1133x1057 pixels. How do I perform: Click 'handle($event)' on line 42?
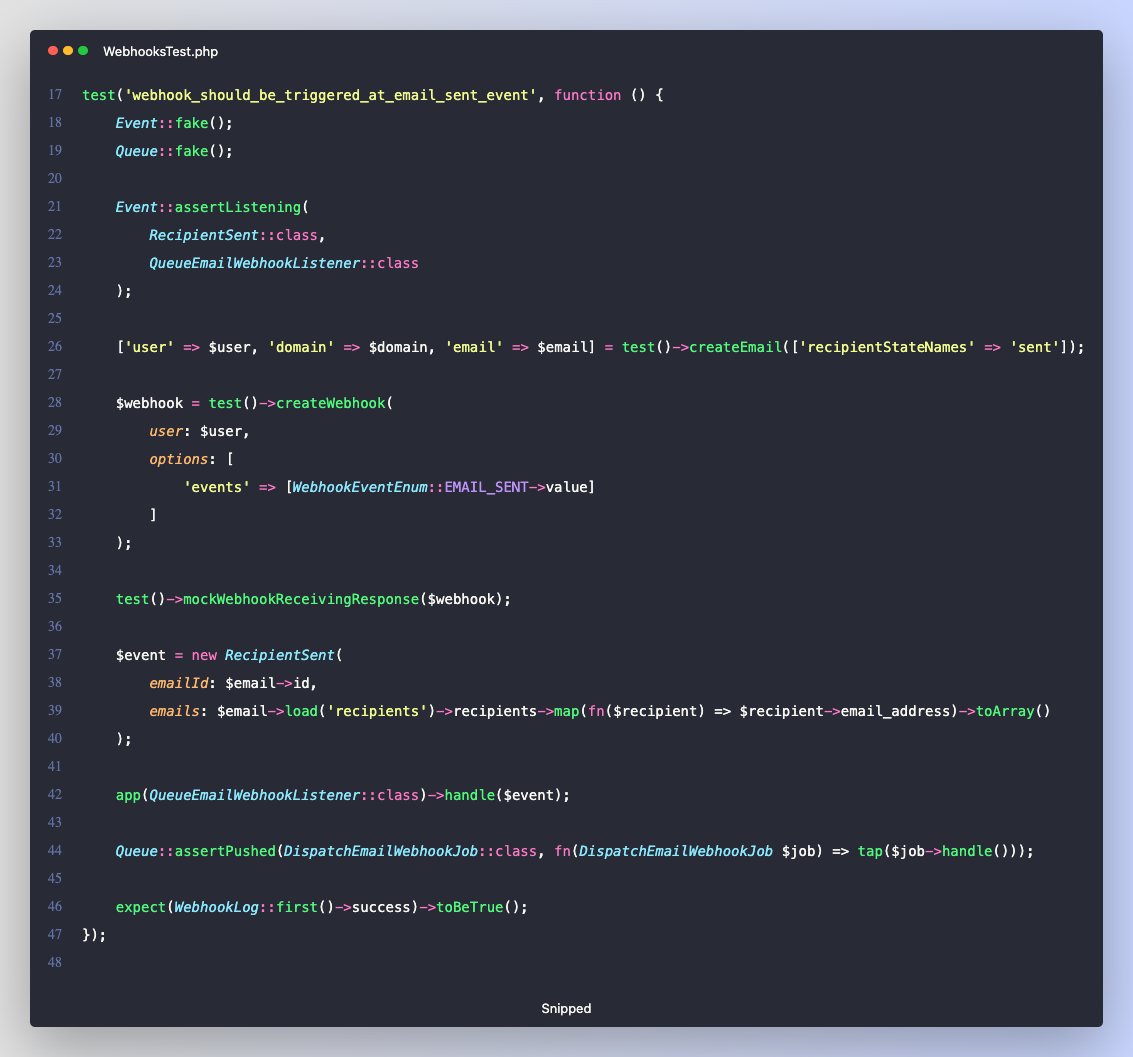point(502,795)
